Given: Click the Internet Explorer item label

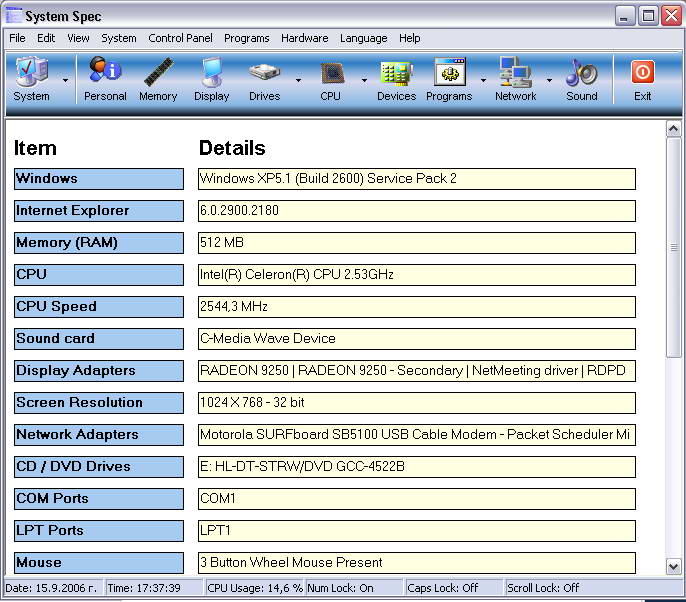Looking at the screenshot, I should point(99,211).
